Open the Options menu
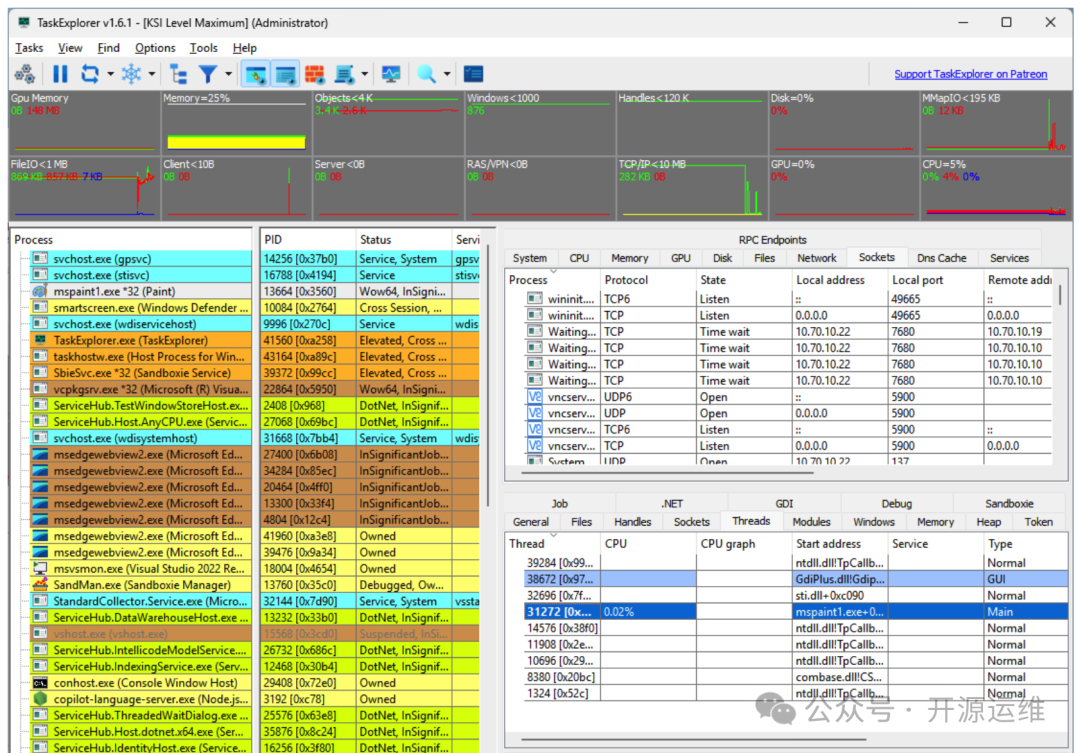 point(155,48)
